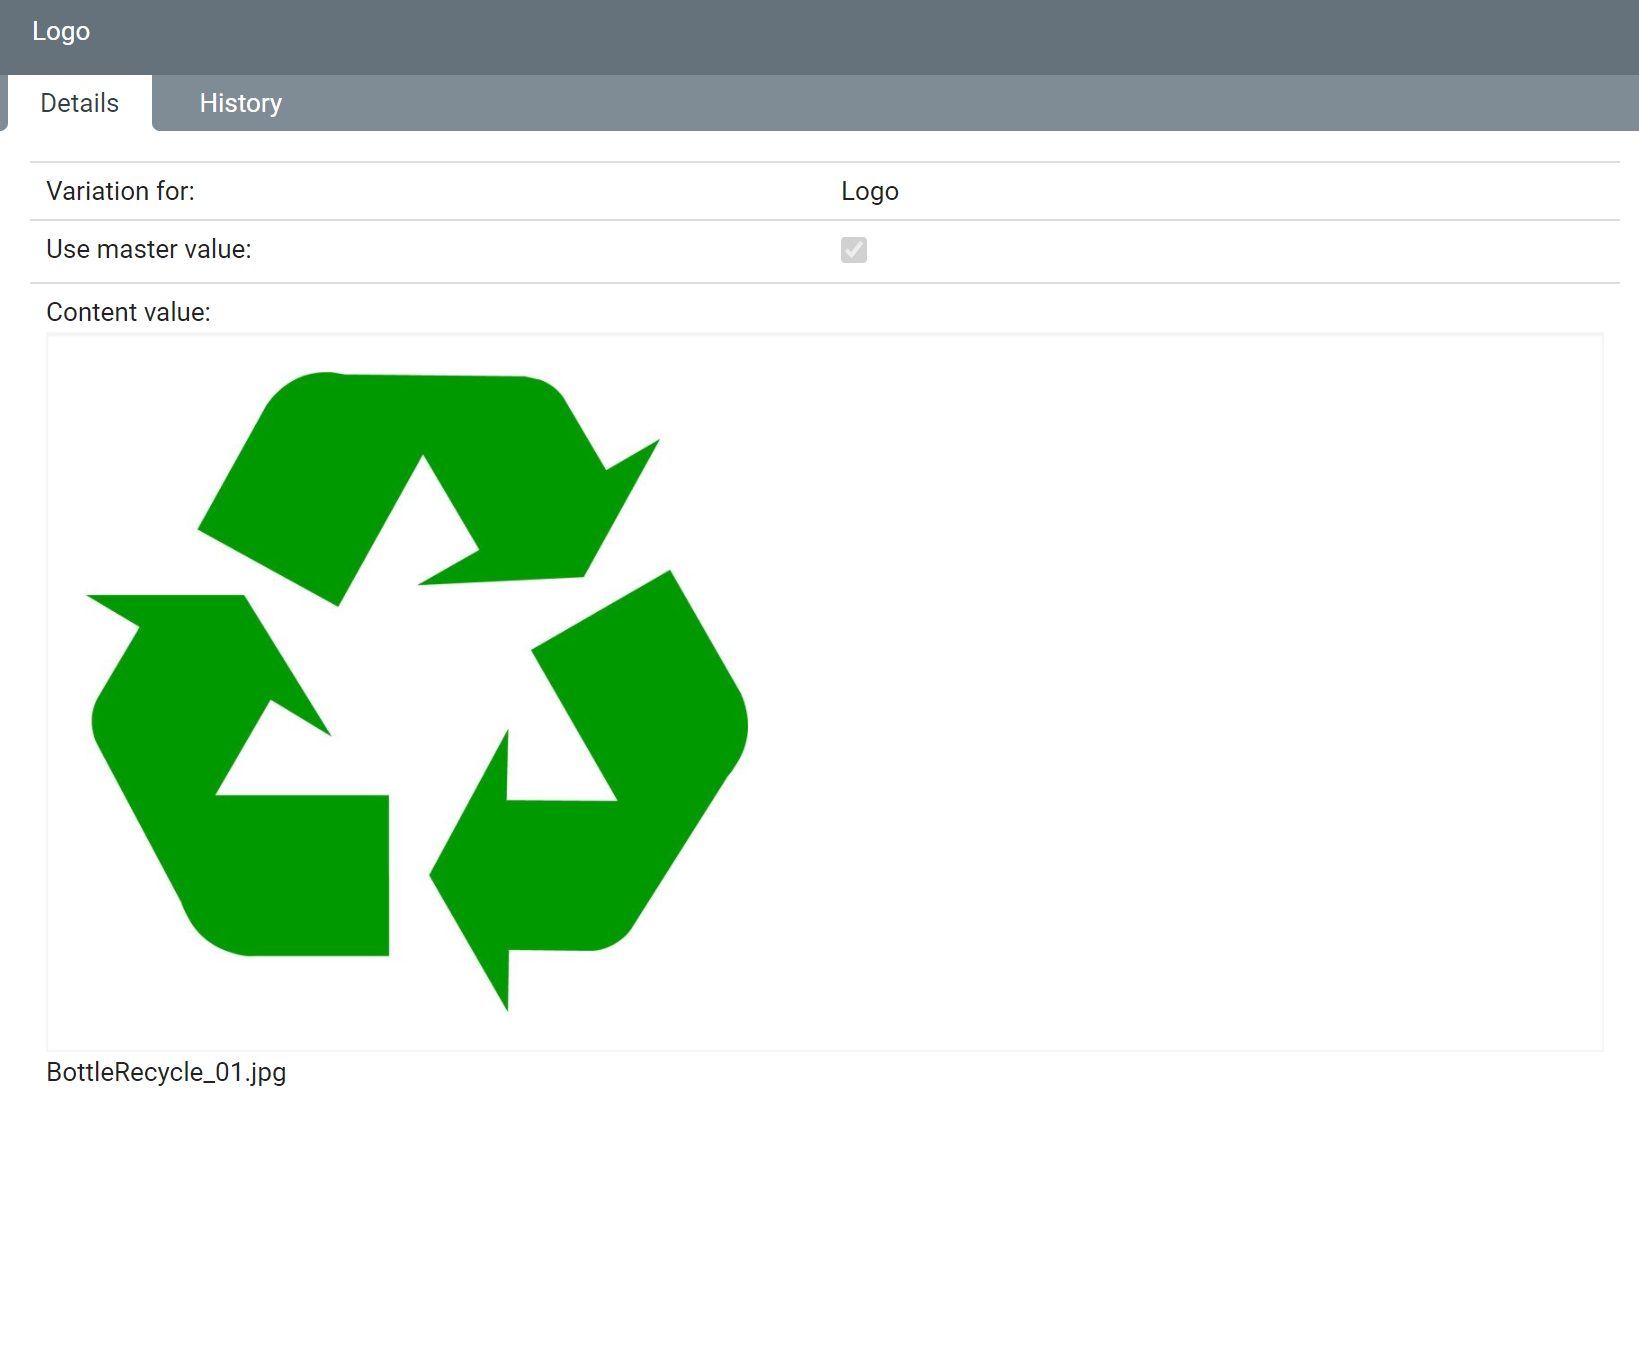Click the Logo title in the header
This screenshot has width=1639, height=1369.
coord(61,31)
